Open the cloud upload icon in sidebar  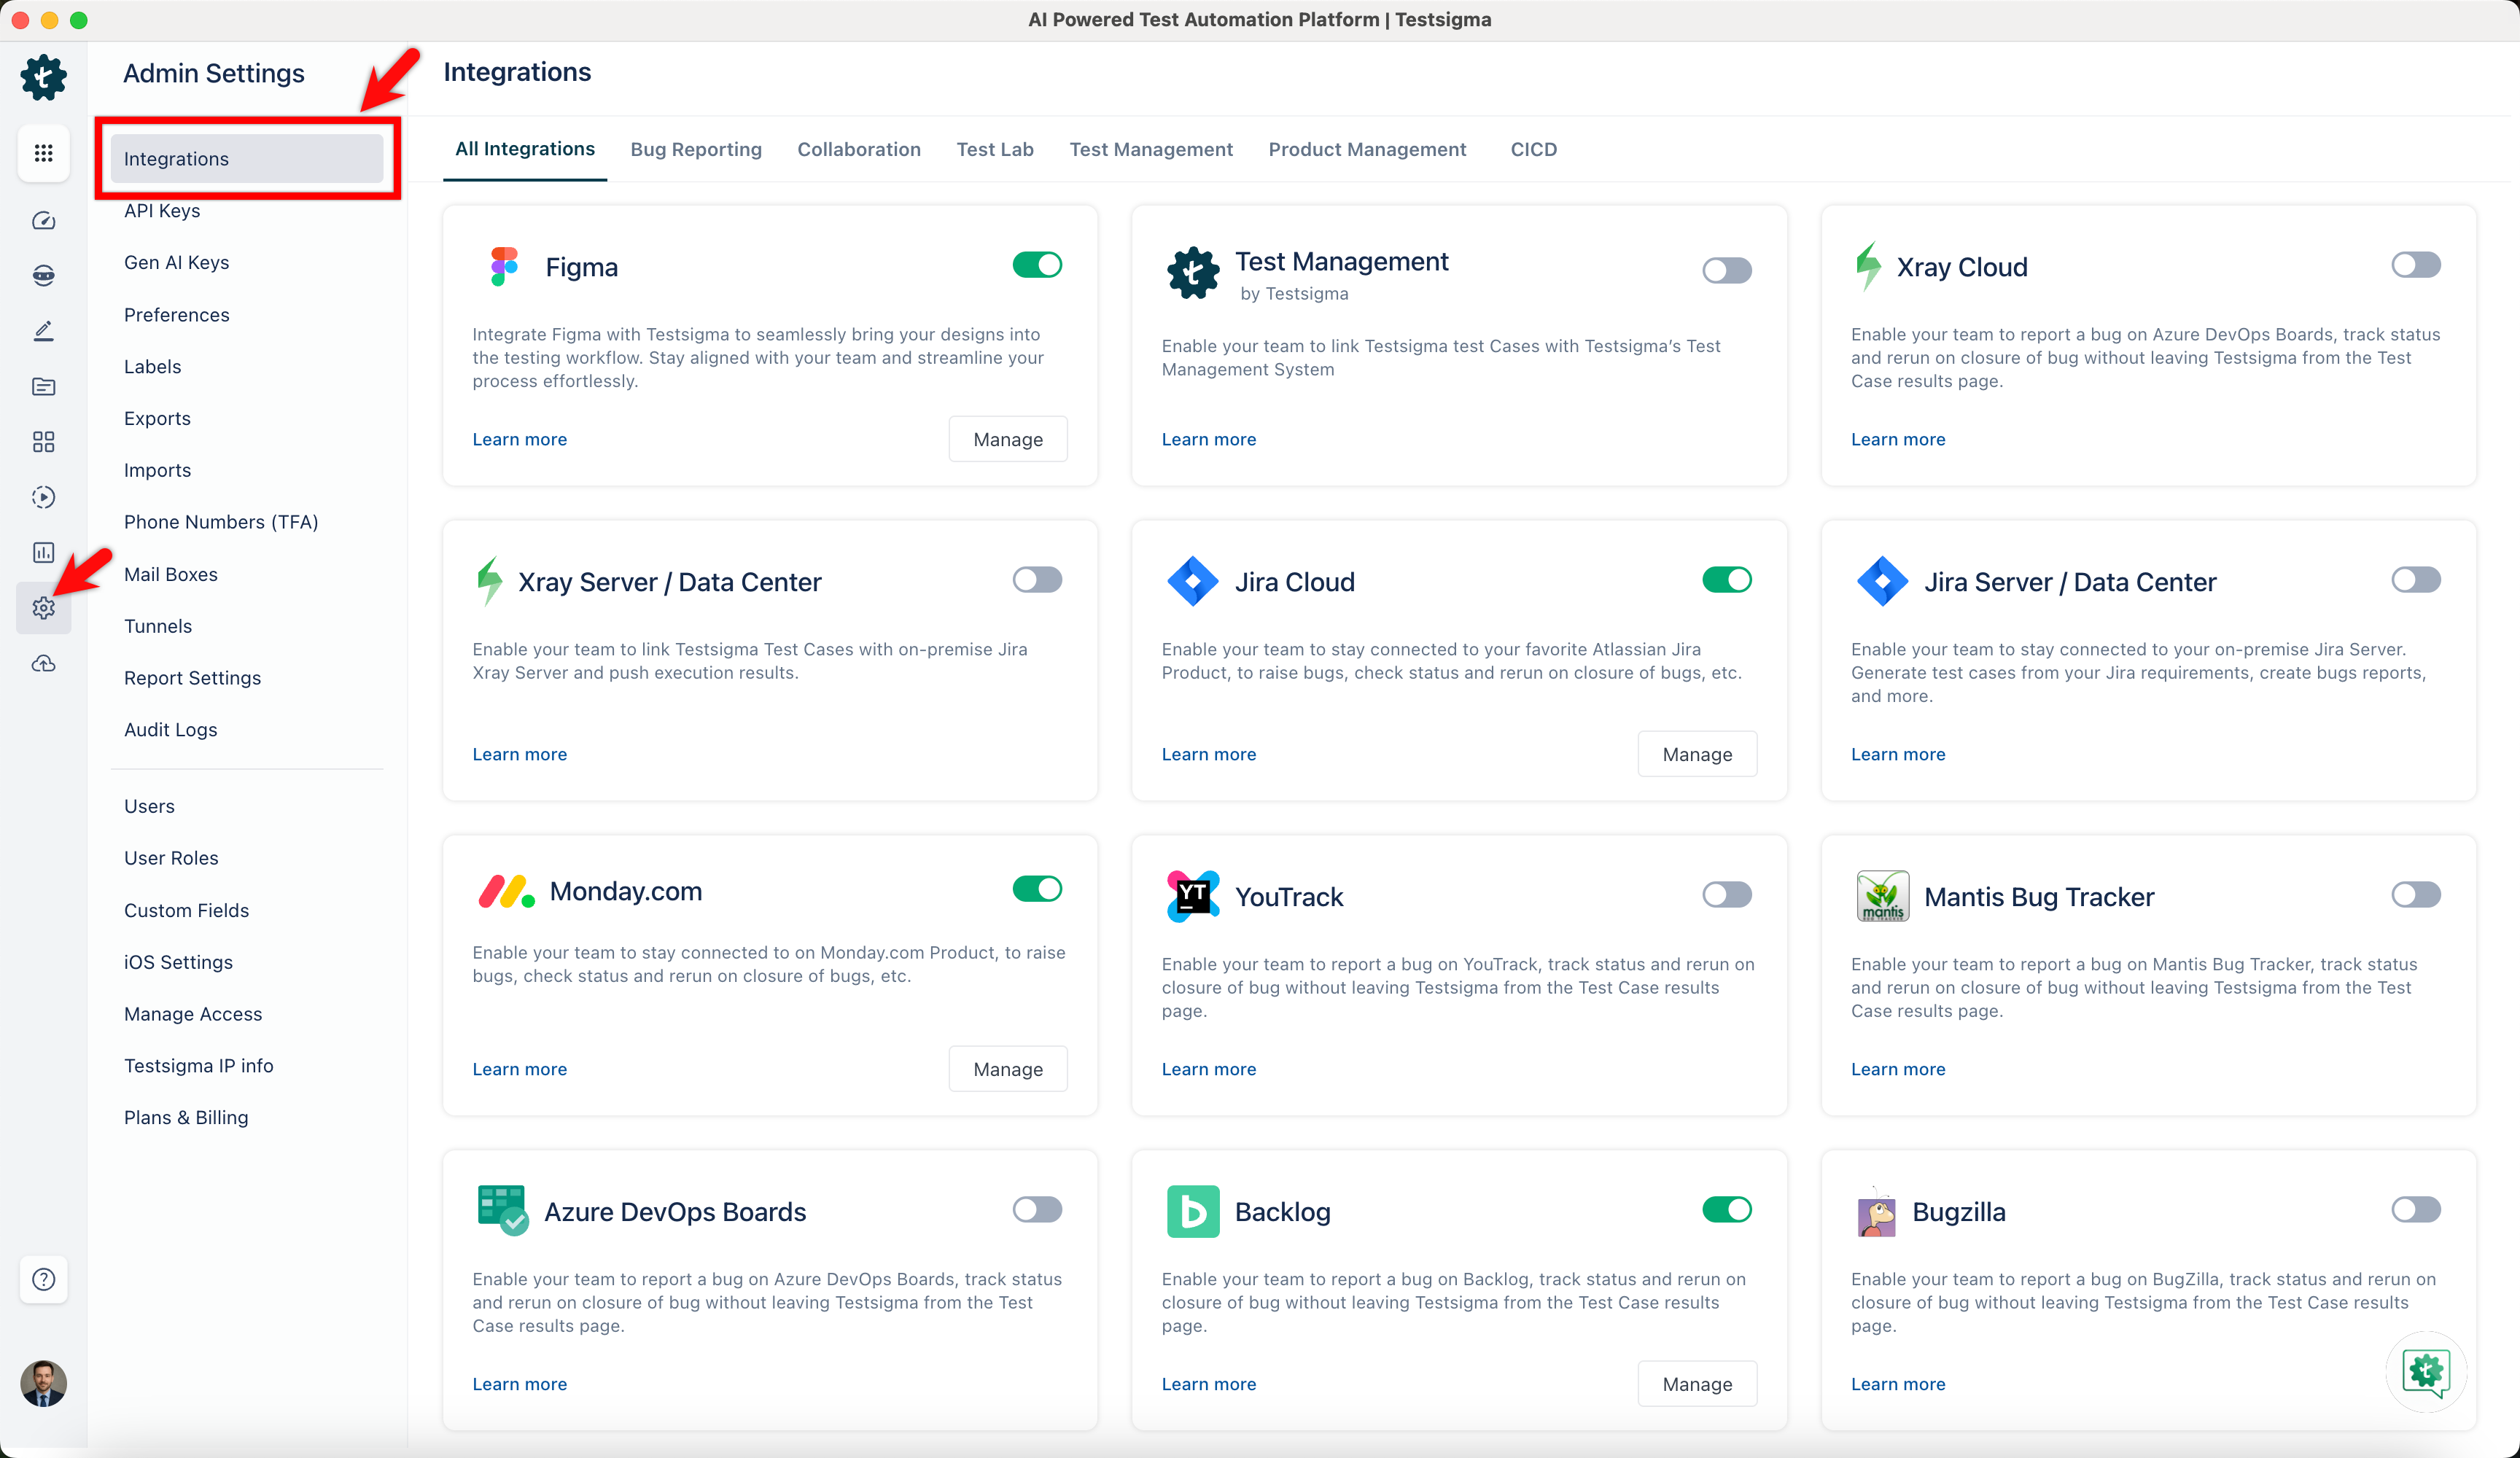pyautogui.click(x=43, y=663)
